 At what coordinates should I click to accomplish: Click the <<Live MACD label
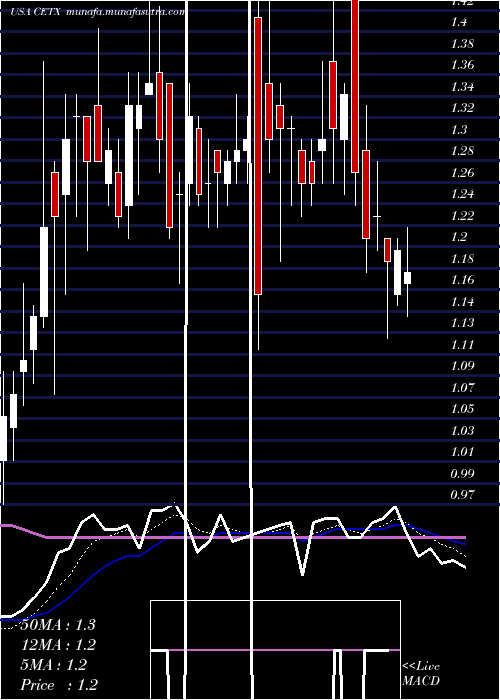(421, 674)
